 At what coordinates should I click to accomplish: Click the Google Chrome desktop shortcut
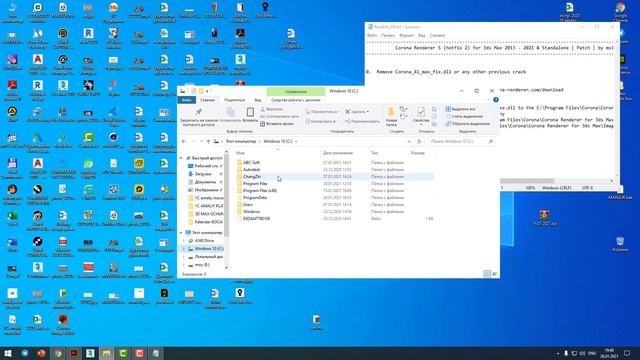pos(620,12)
